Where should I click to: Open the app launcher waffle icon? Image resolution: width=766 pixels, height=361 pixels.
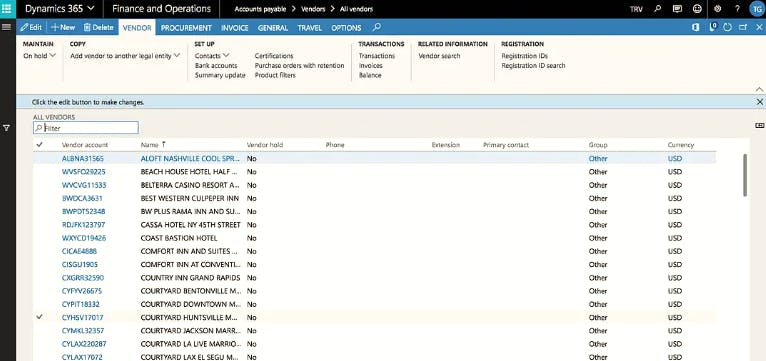click(7, 8)
